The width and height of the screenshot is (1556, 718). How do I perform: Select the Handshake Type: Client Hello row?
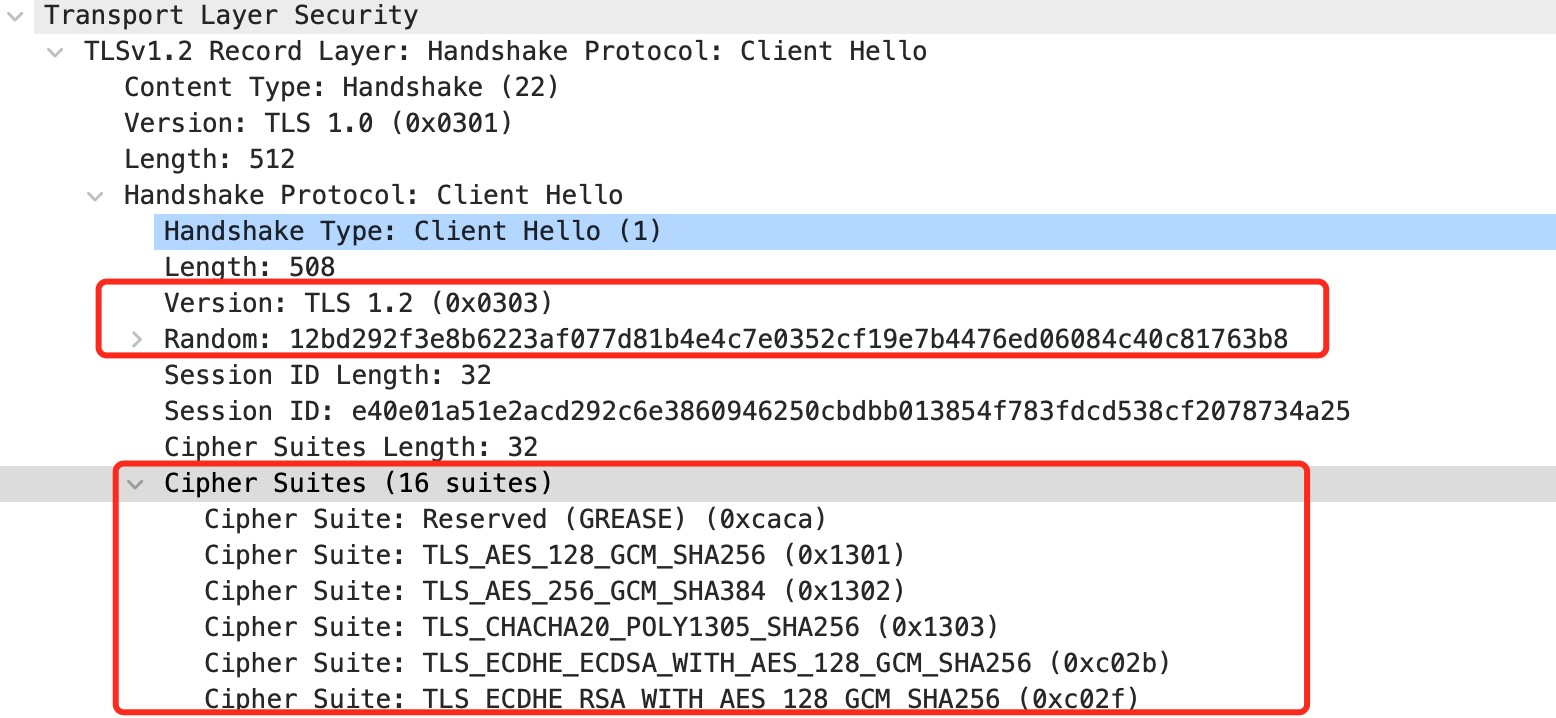[412, 231]
